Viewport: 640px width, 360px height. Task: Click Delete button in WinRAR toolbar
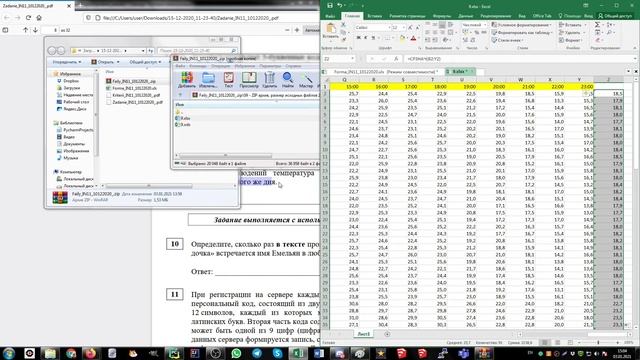tap(269, 79)
